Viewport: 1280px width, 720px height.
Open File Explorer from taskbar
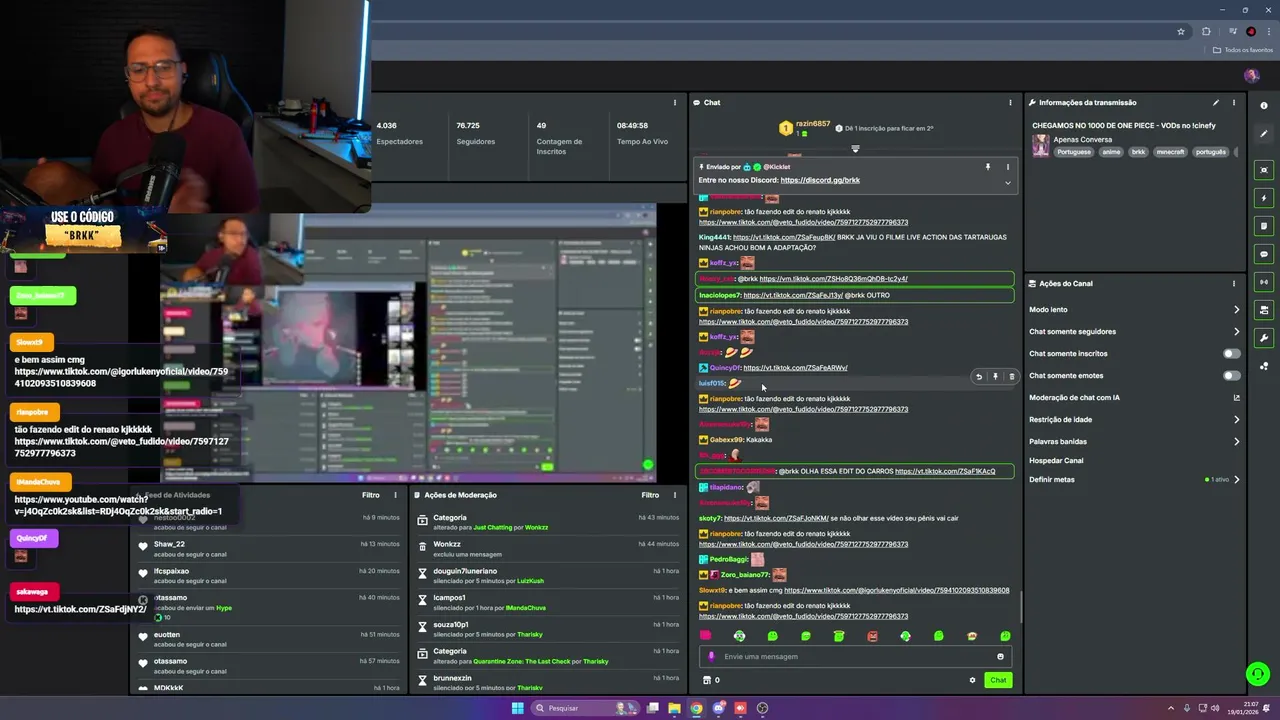(675, 708)
